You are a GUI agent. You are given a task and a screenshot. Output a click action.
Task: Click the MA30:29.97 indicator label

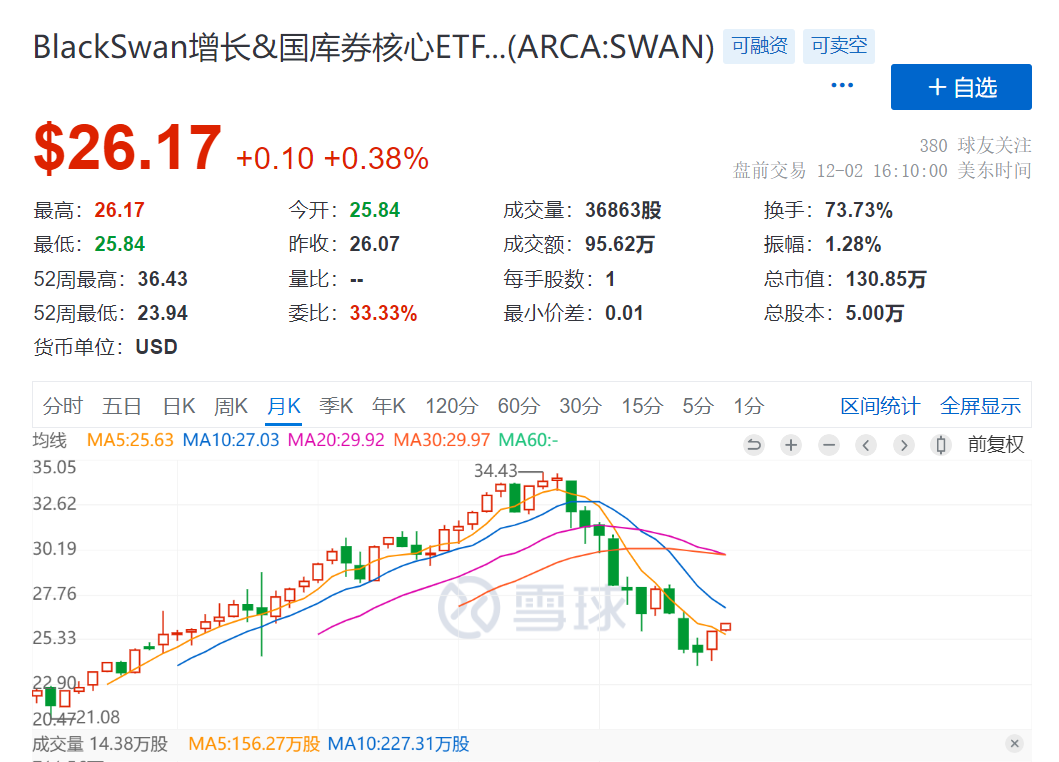(442, 440)
